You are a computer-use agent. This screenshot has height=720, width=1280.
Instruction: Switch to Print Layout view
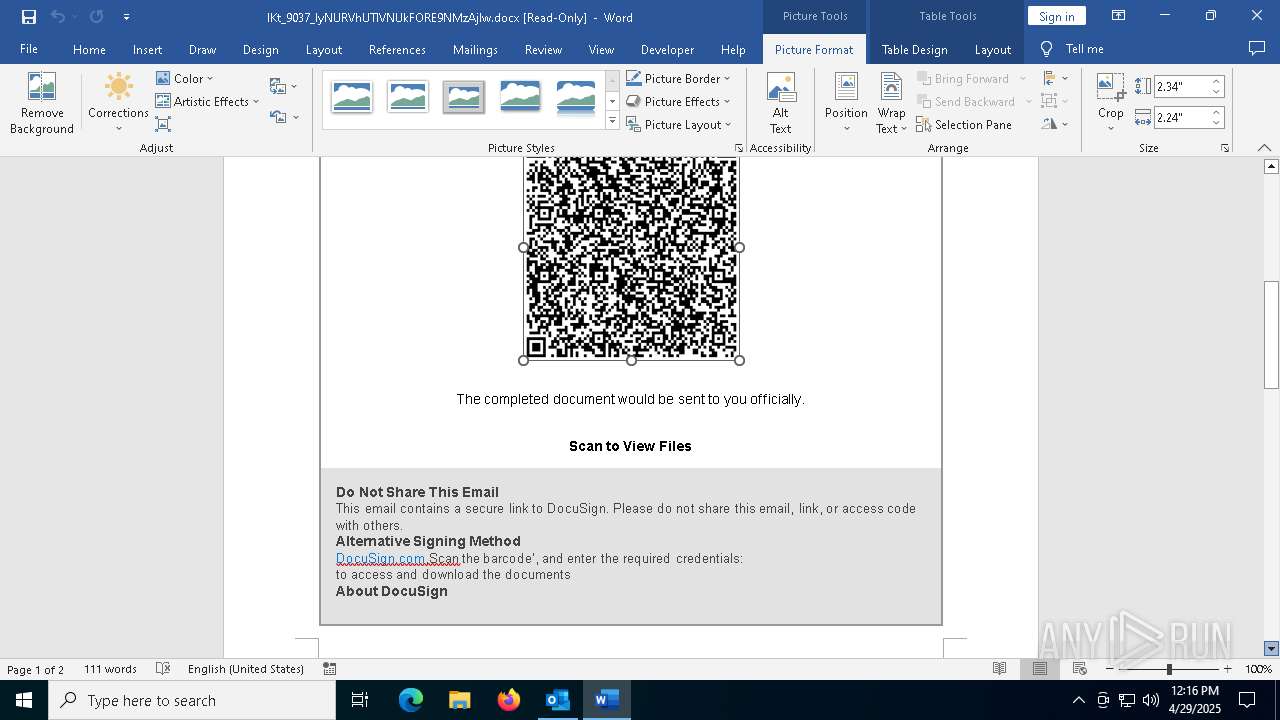(1040, 669)
